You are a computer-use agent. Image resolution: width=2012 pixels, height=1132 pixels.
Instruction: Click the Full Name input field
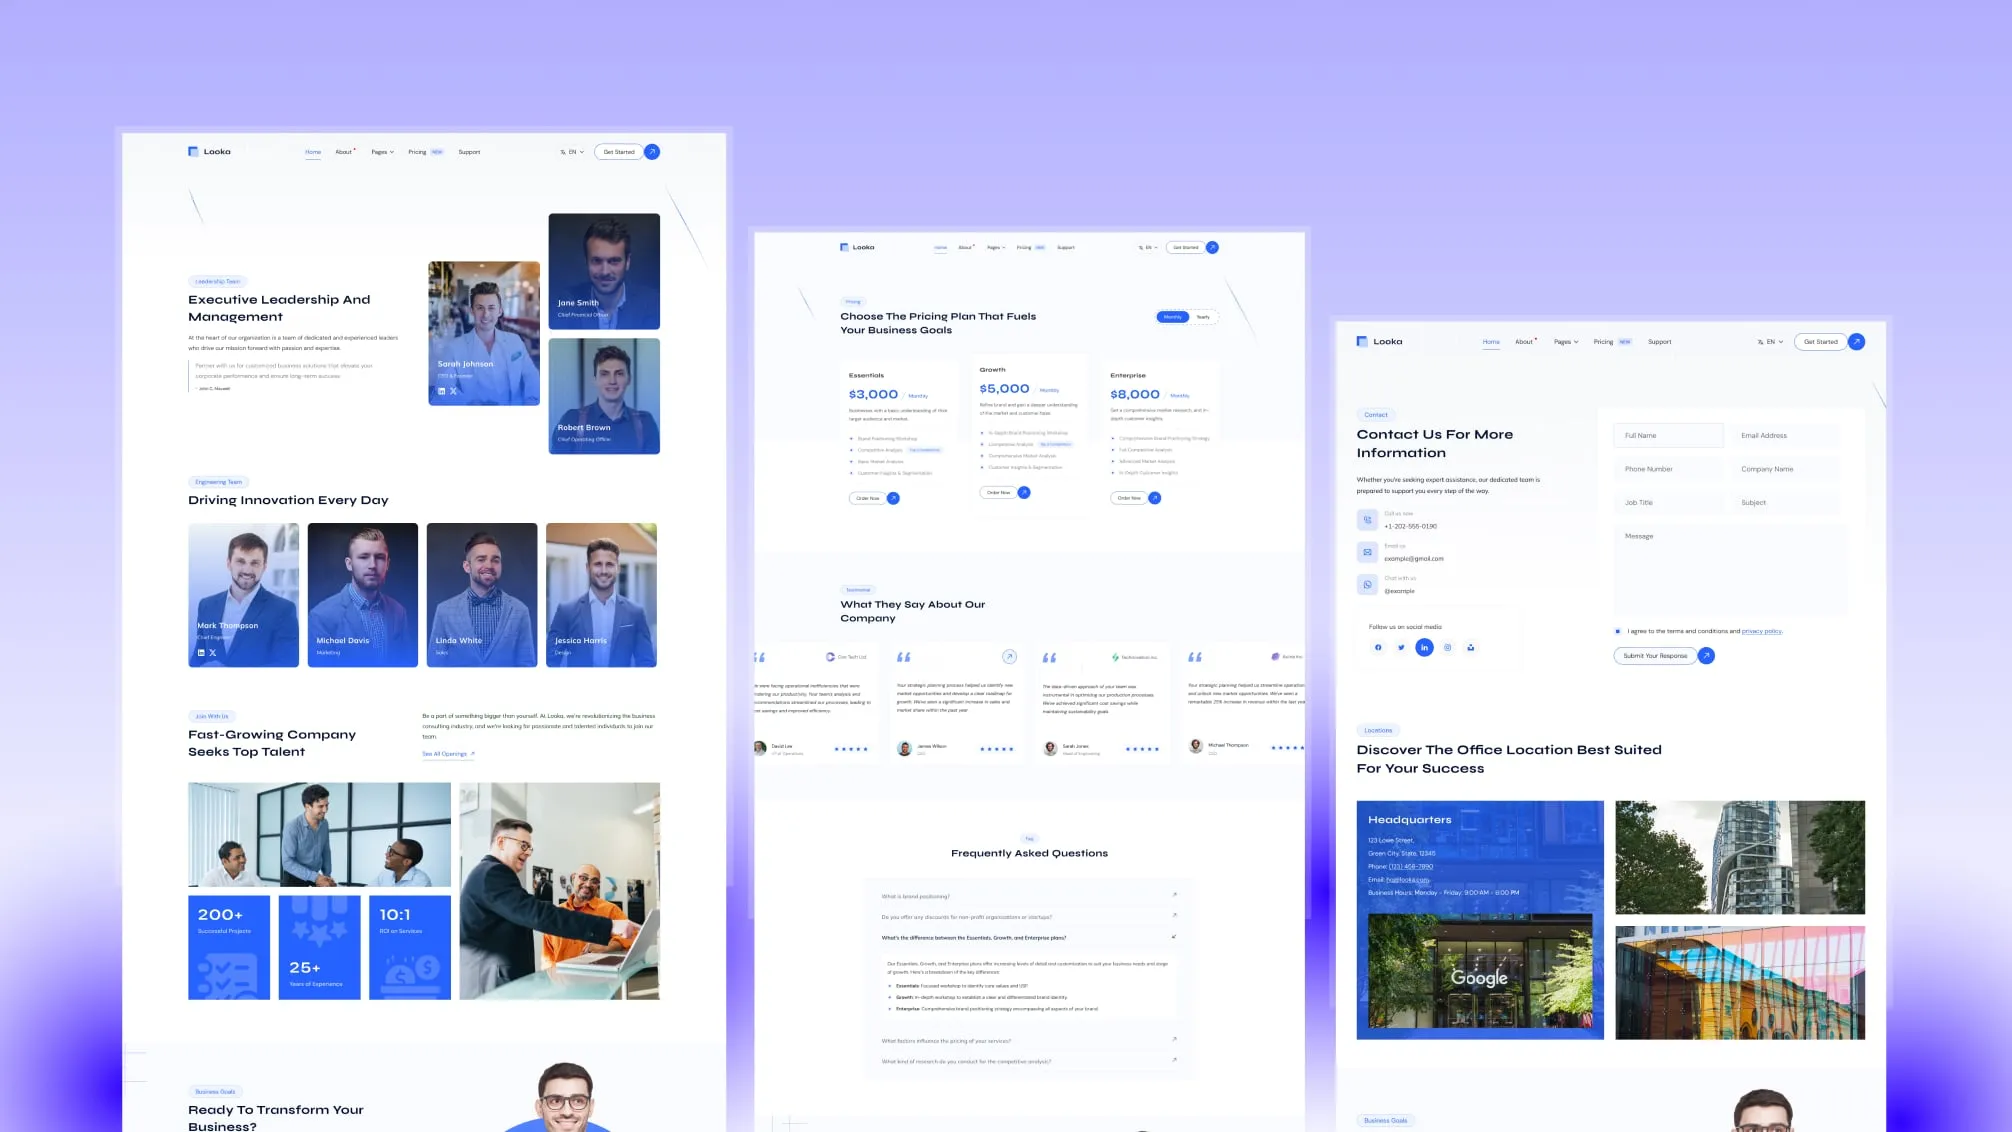pos(1667,436)
